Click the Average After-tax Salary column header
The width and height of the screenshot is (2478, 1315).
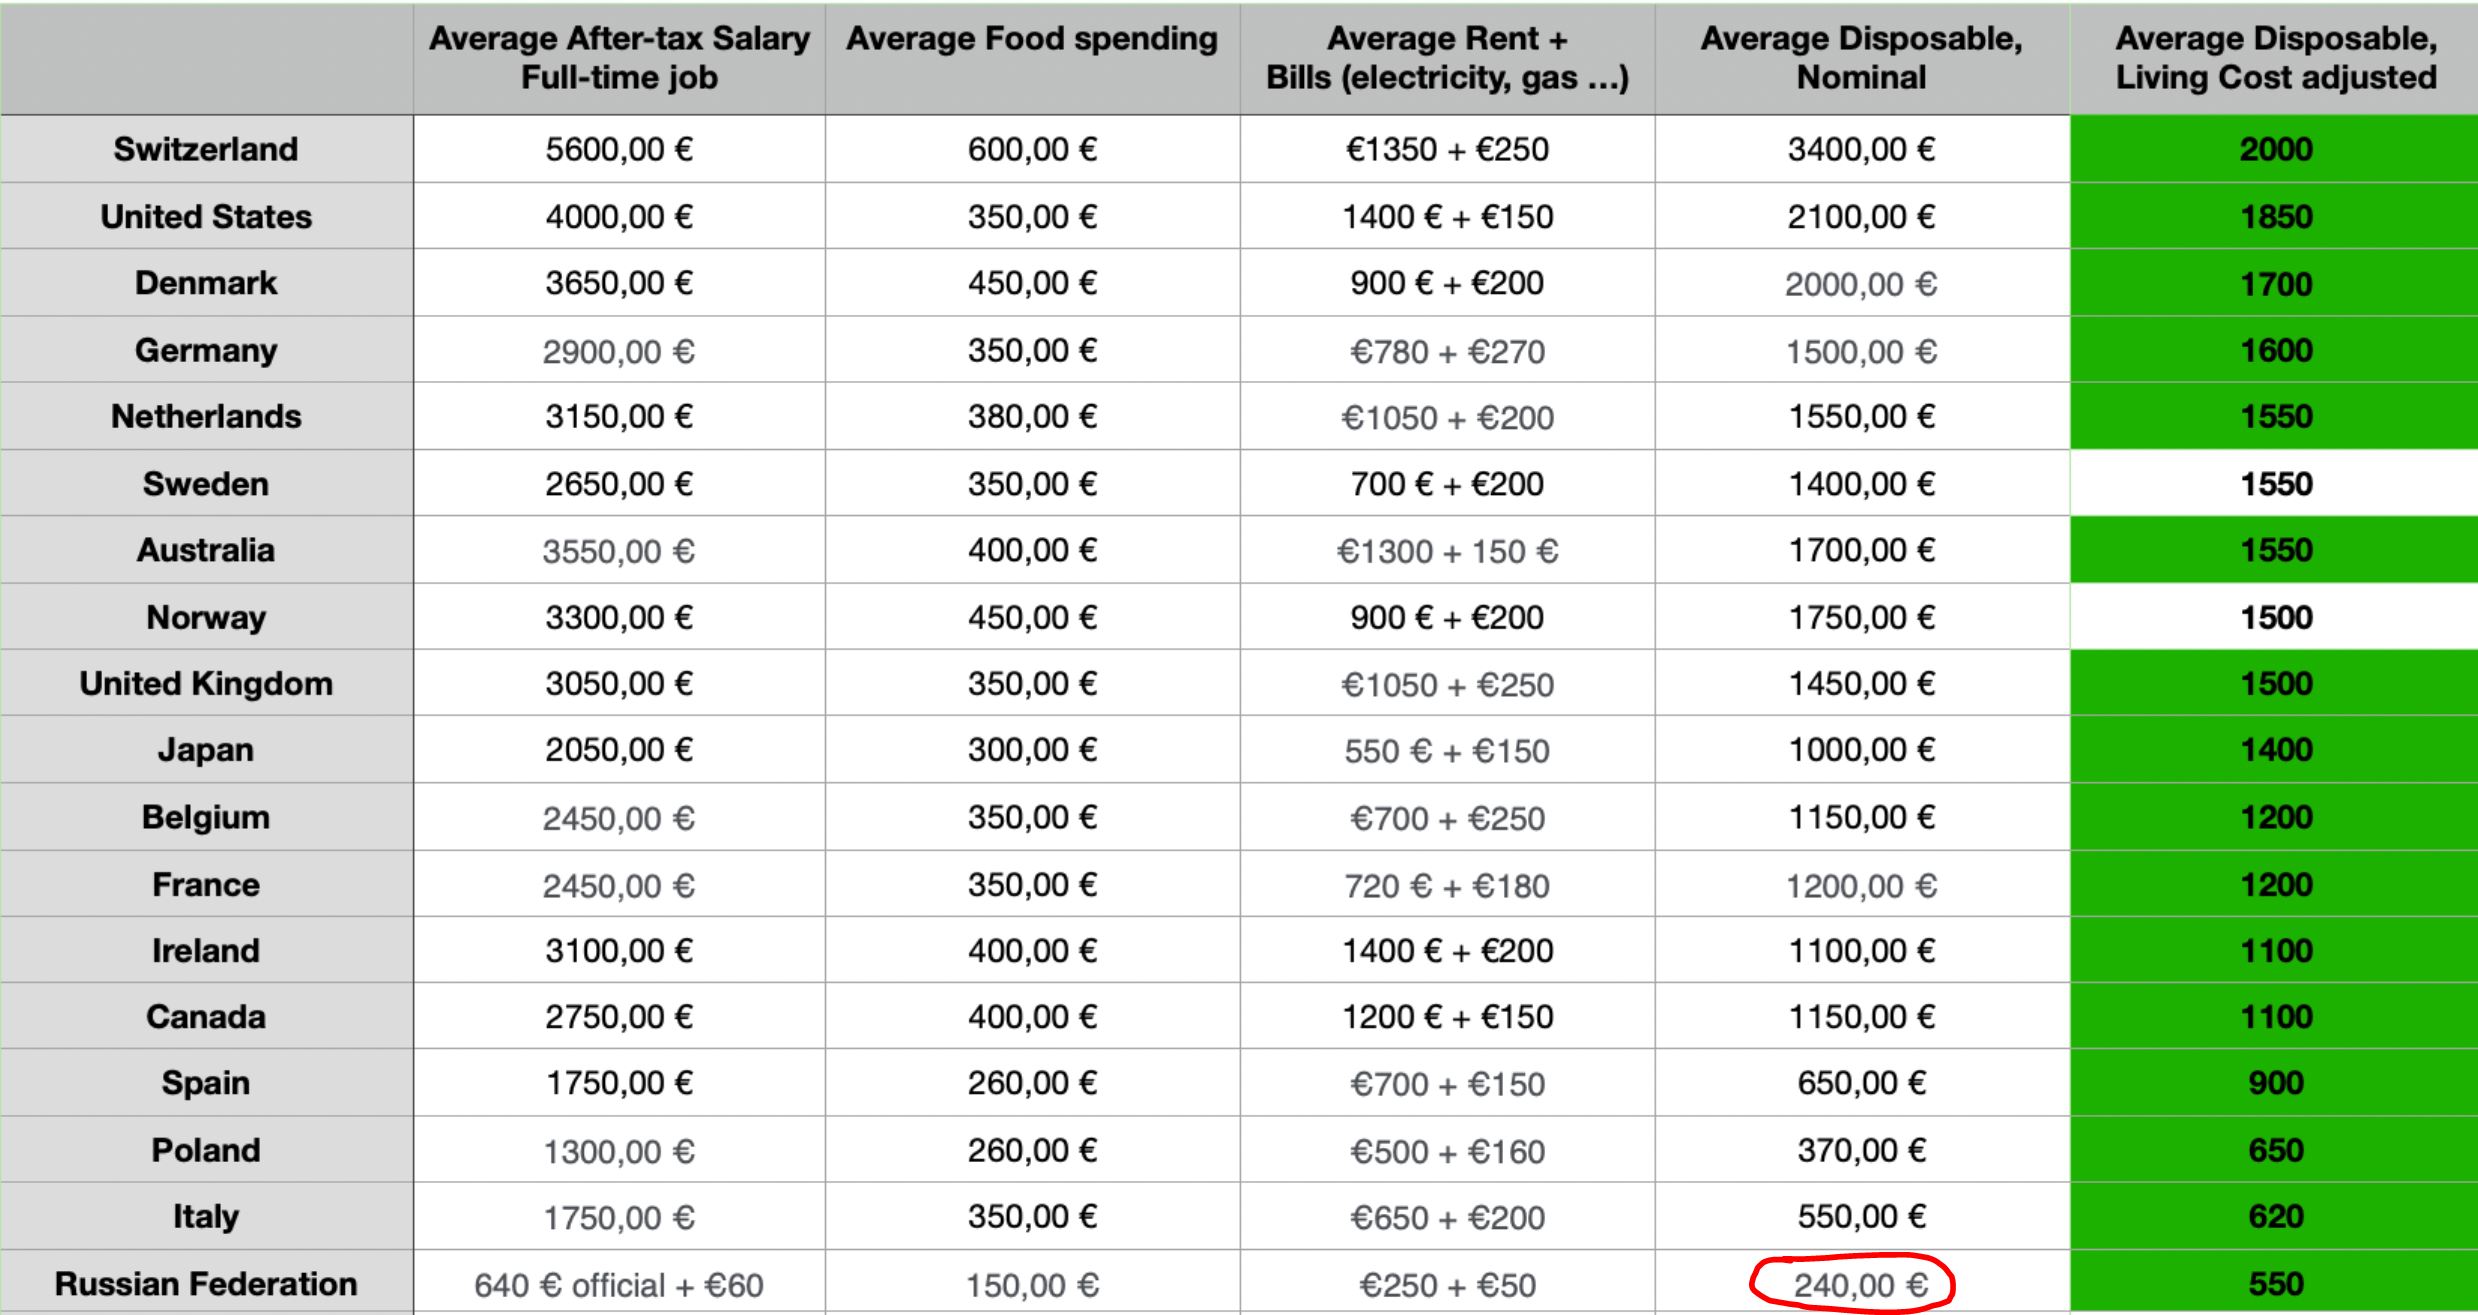[619, 58]
